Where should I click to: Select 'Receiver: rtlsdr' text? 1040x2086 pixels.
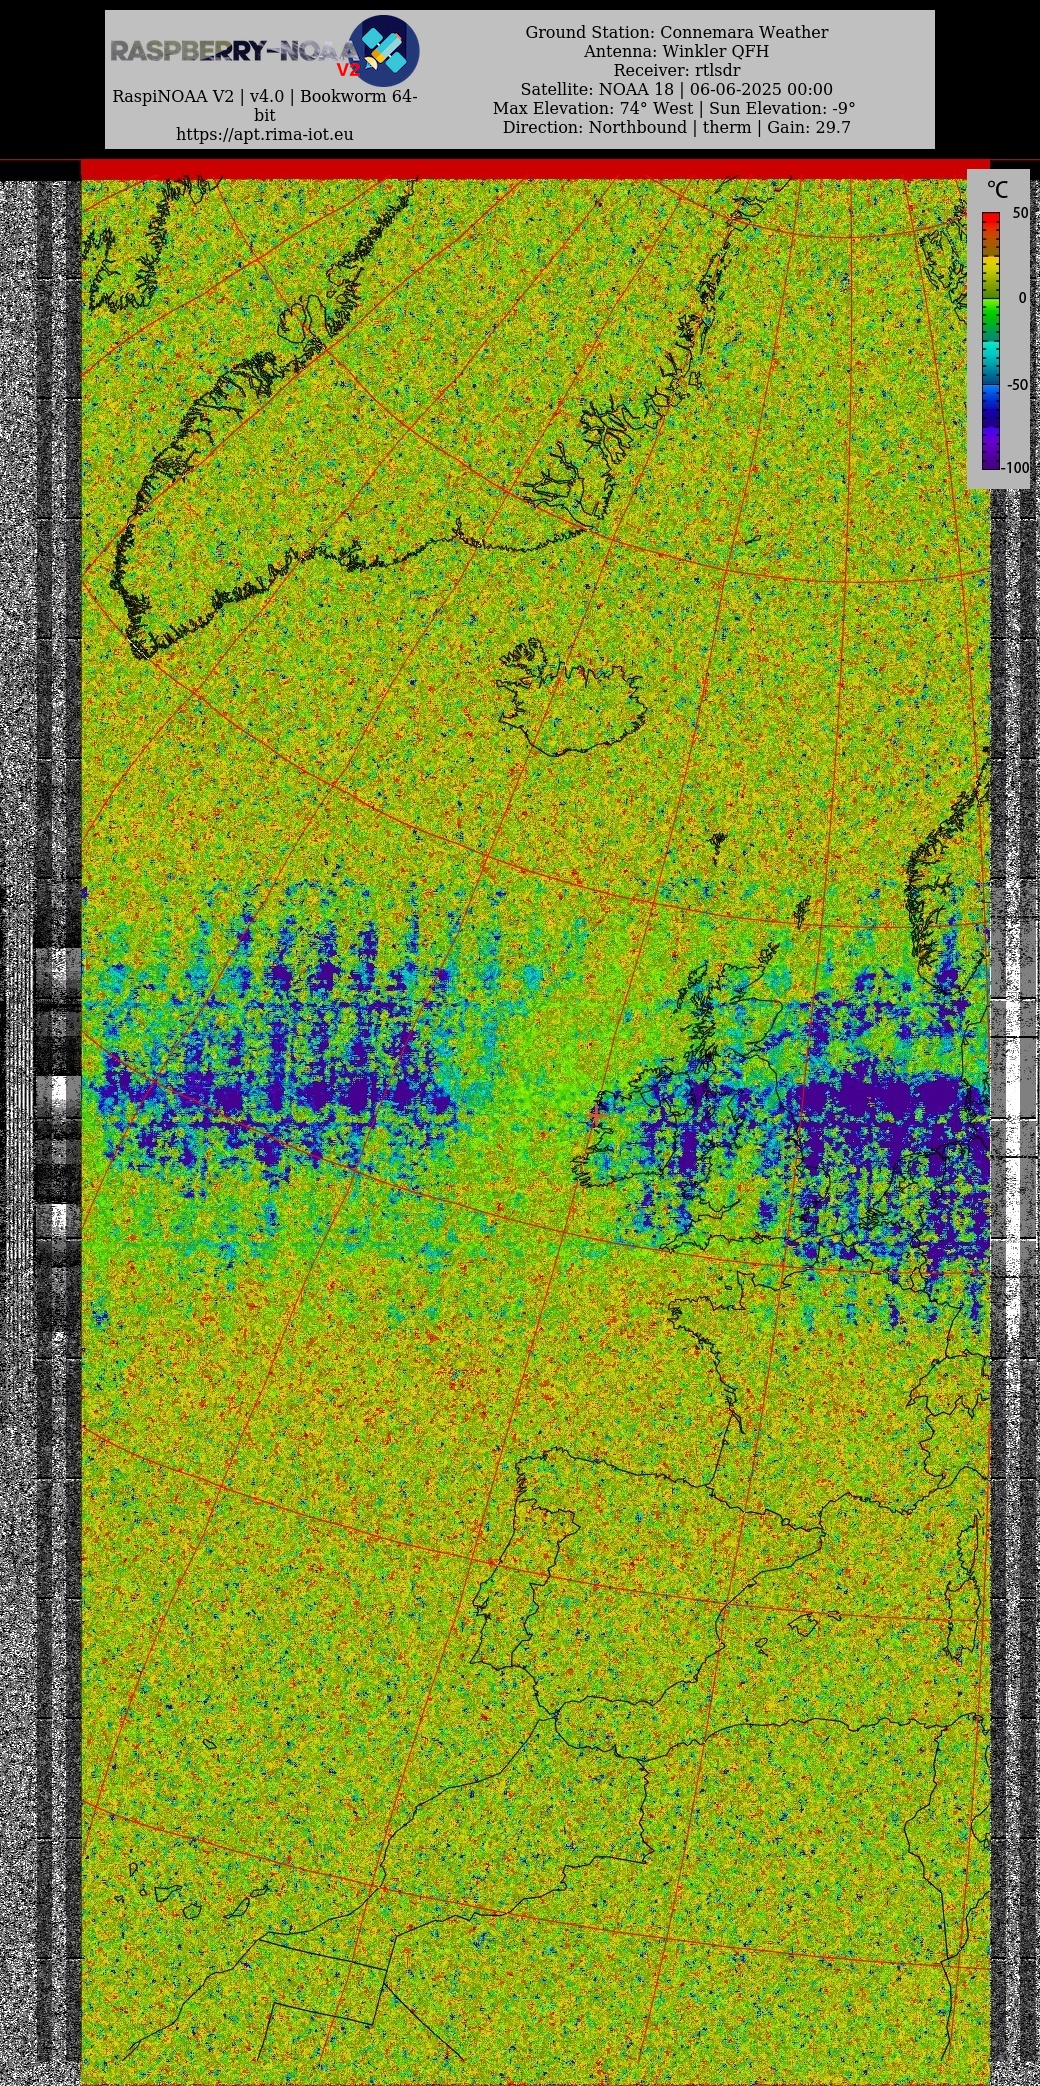(x=677, y=70)
